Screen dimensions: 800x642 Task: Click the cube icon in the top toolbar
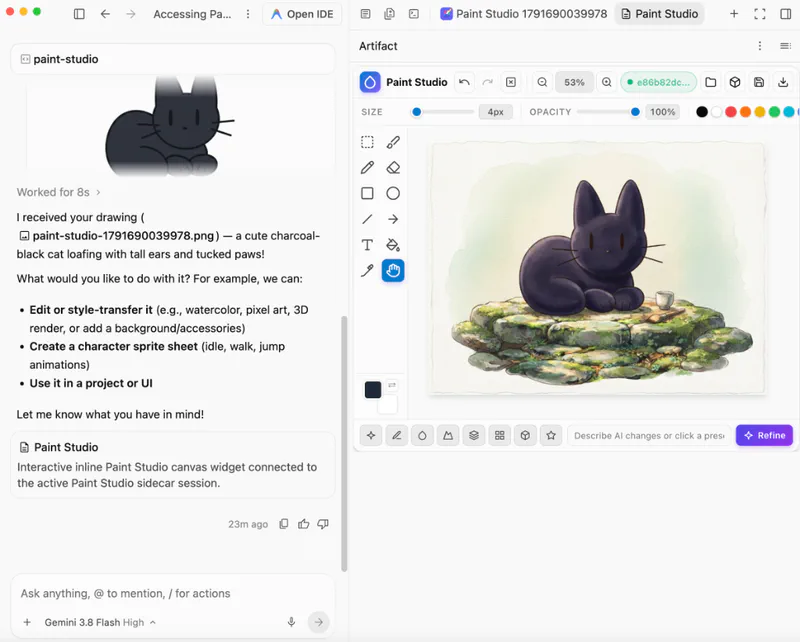735,82
